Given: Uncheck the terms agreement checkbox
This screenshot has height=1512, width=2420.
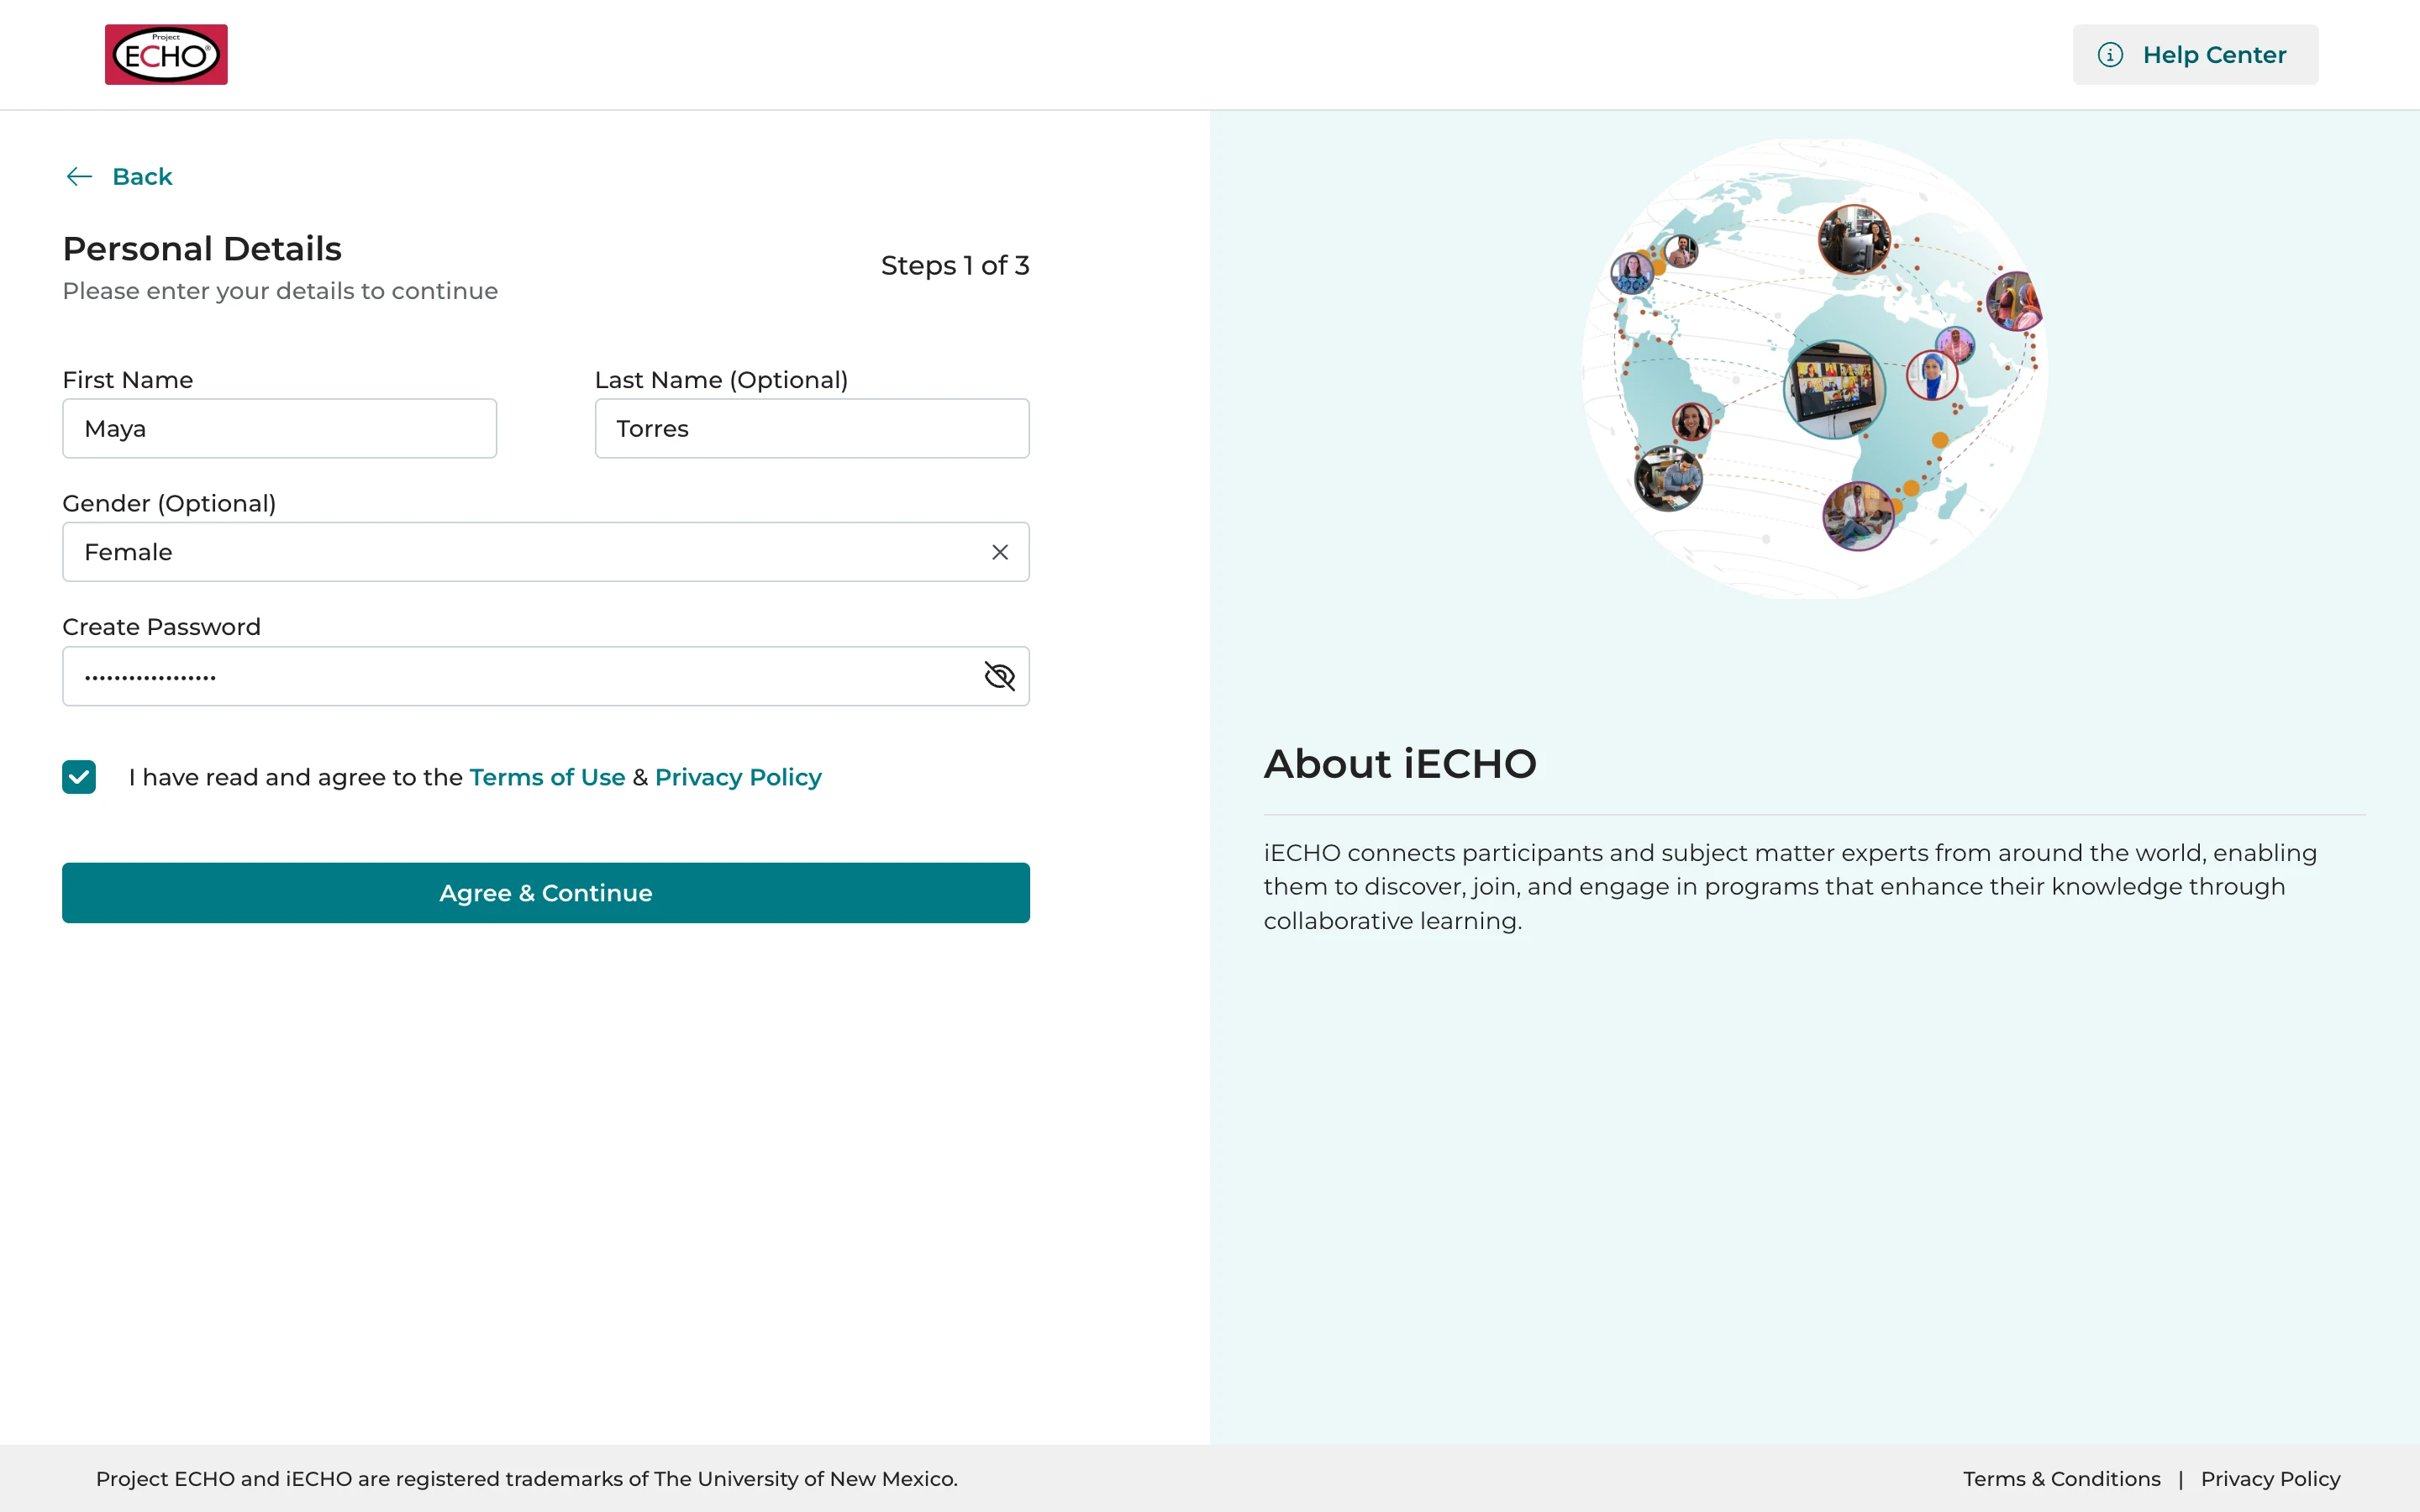Looking at the screenshot, I should click(x=79, y=777).
